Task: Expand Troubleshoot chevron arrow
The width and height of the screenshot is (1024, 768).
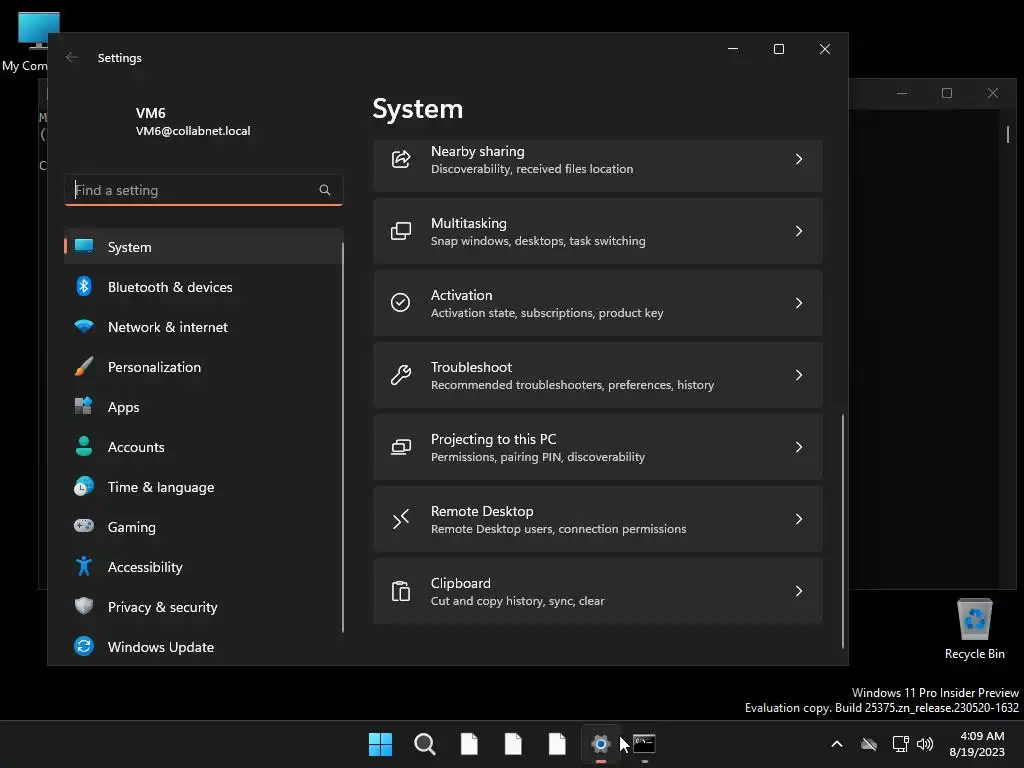Action: [799, 375]
